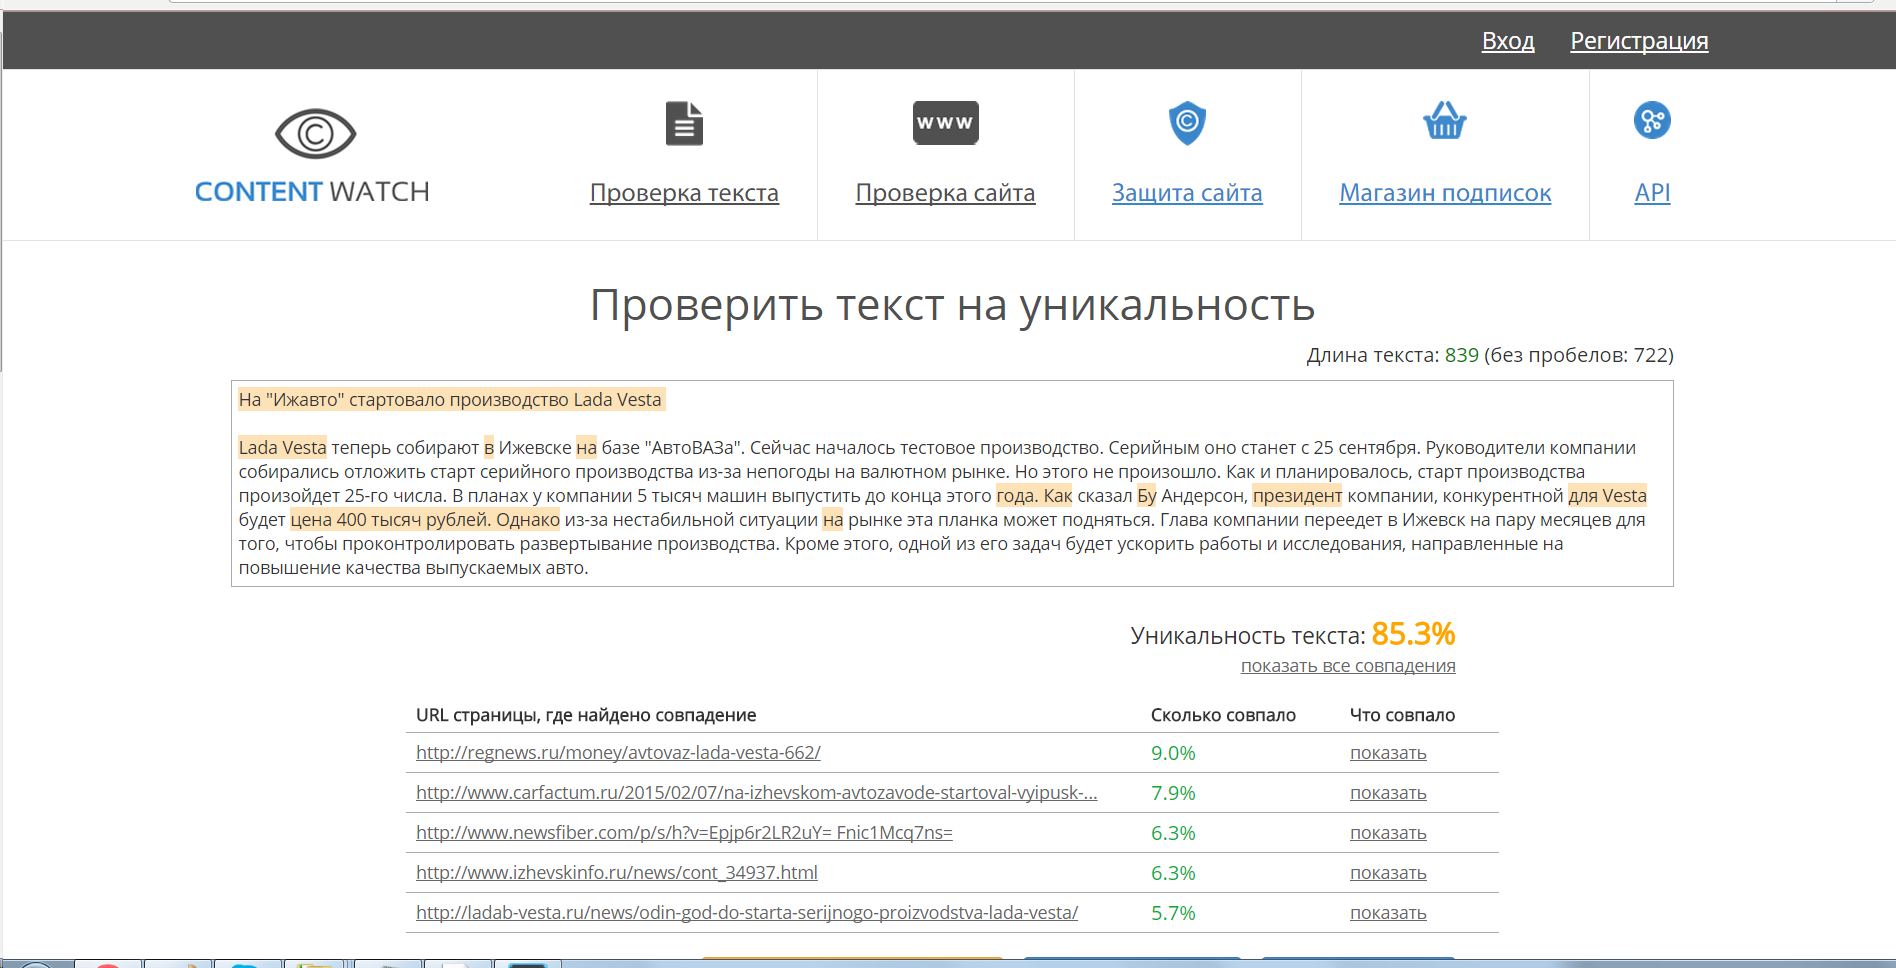Screen dimensions: 1896x968
Task: Open the carfactum.ru matched page link
Action: pyautogui.click(x=756, y=792)
